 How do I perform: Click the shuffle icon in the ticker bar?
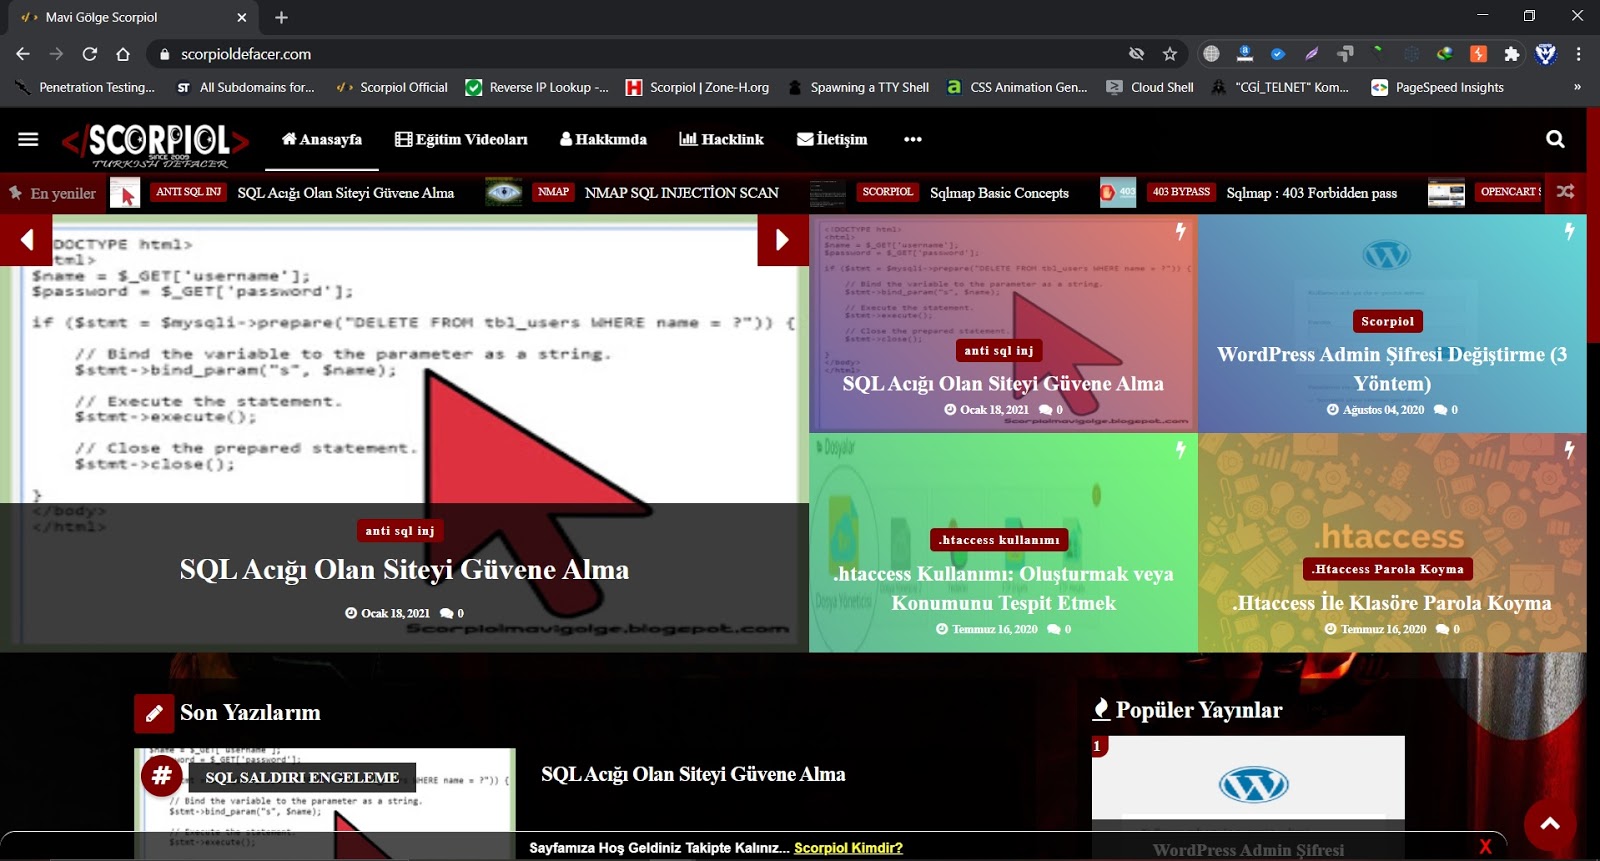(1565, 192)
